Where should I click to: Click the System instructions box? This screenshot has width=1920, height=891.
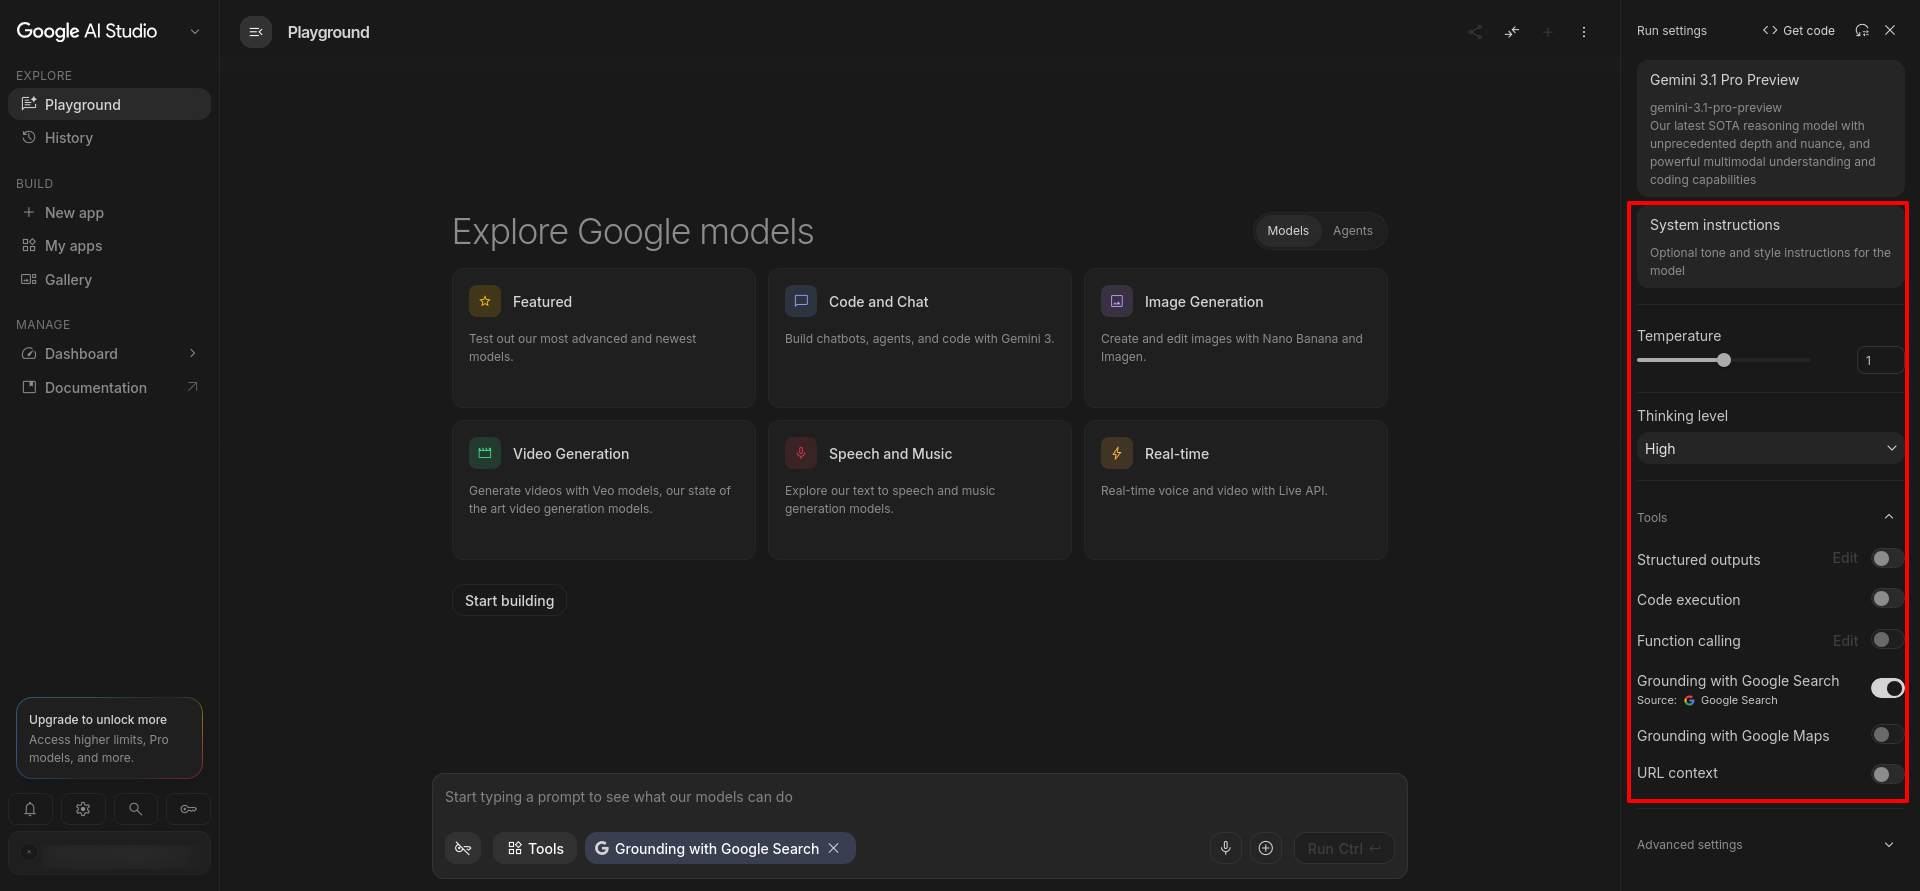click(x=1770, y=246)
